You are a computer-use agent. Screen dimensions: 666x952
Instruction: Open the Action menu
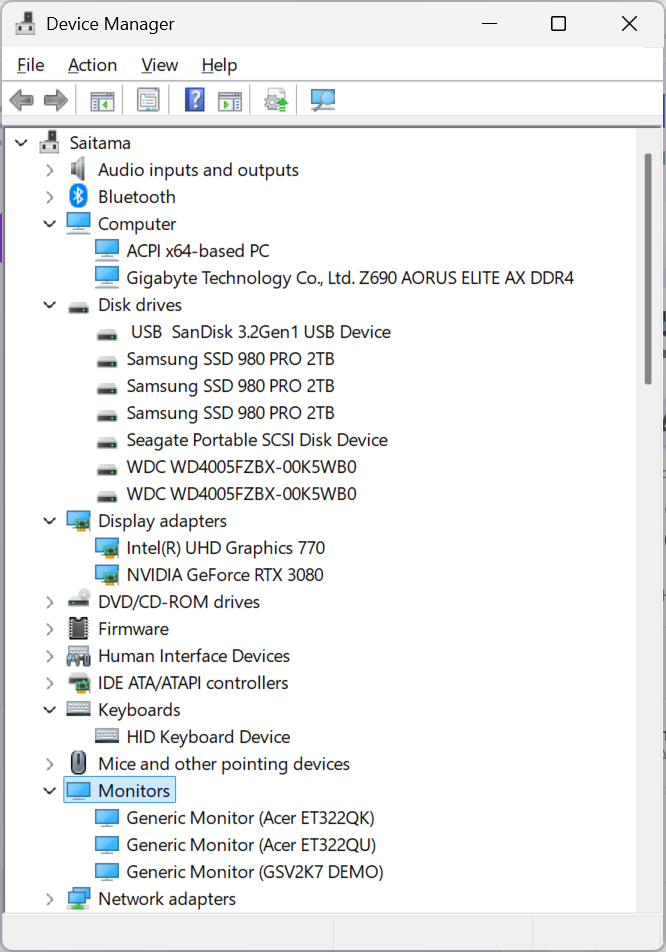coord(92,65)
